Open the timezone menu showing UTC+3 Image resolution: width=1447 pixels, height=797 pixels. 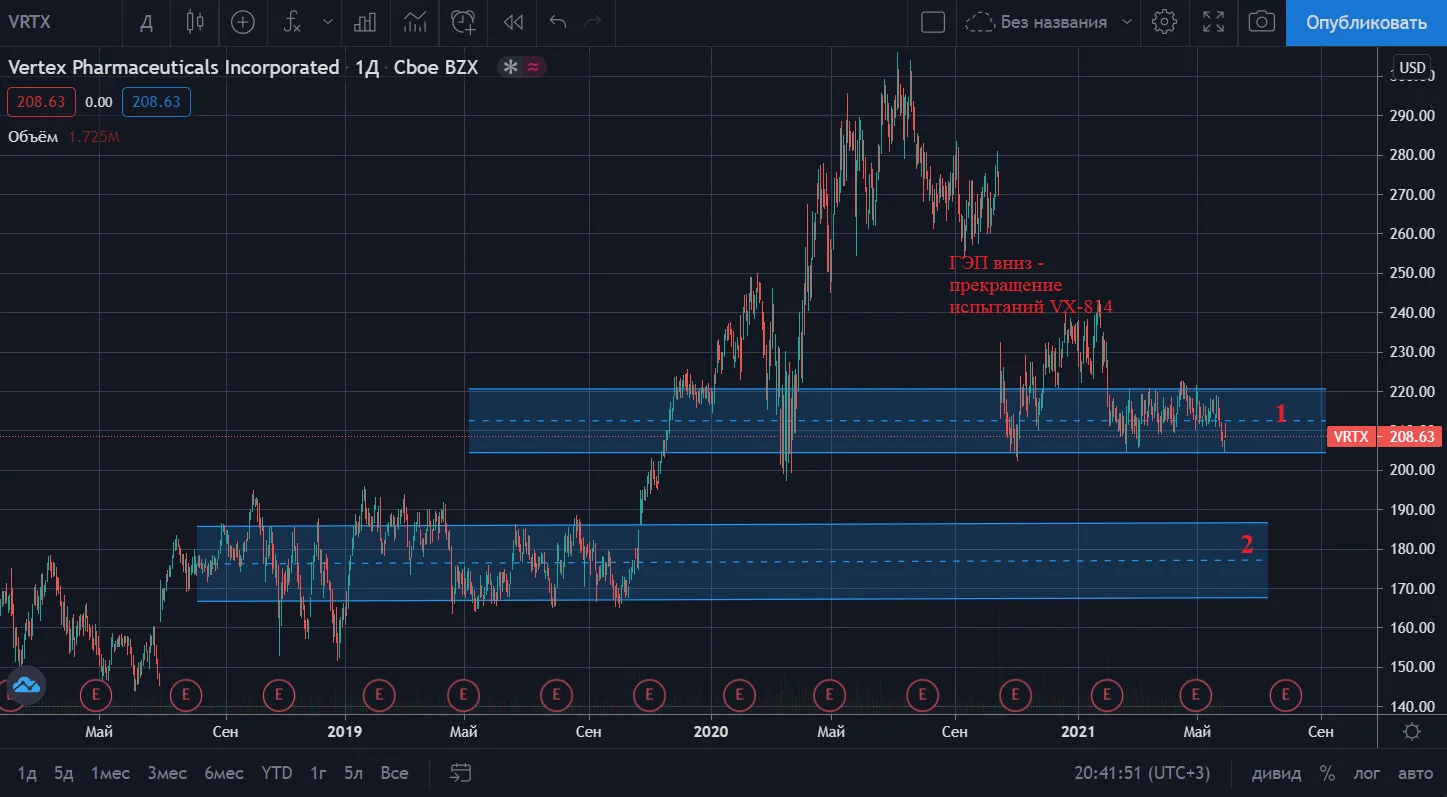point(1140,773)
